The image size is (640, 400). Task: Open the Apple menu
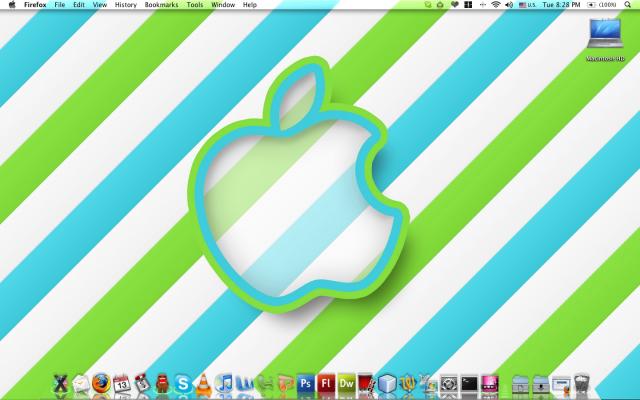[x=12, y=5]
